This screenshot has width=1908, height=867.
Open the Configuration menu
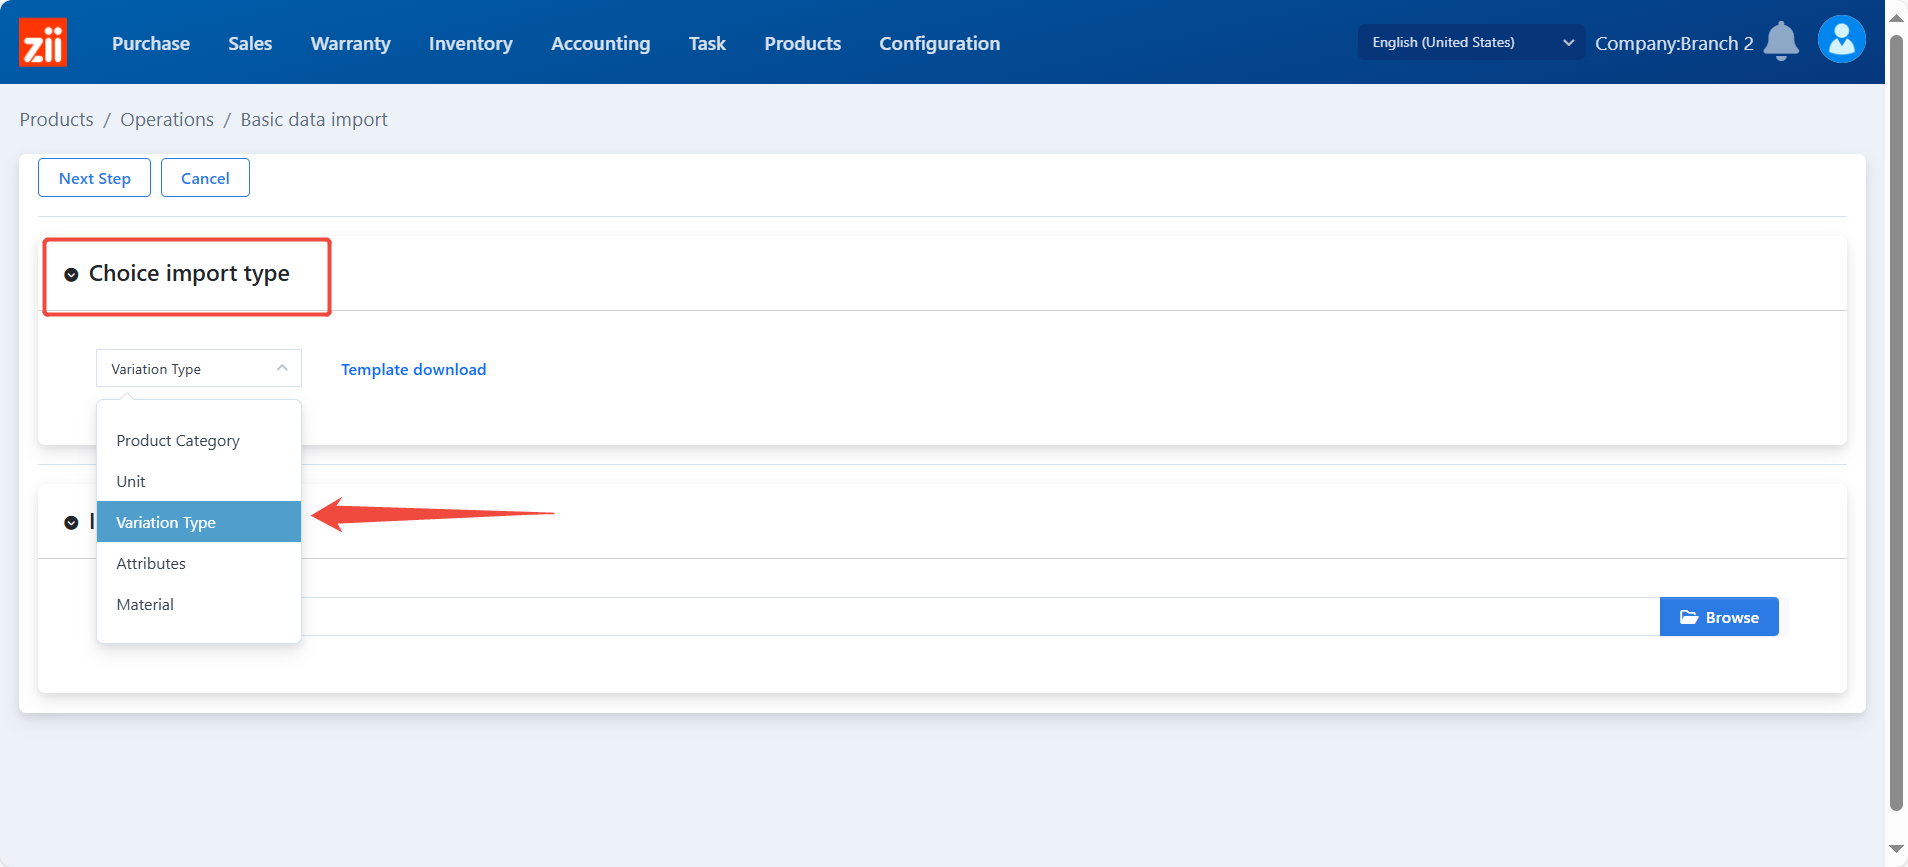[939, 43]
